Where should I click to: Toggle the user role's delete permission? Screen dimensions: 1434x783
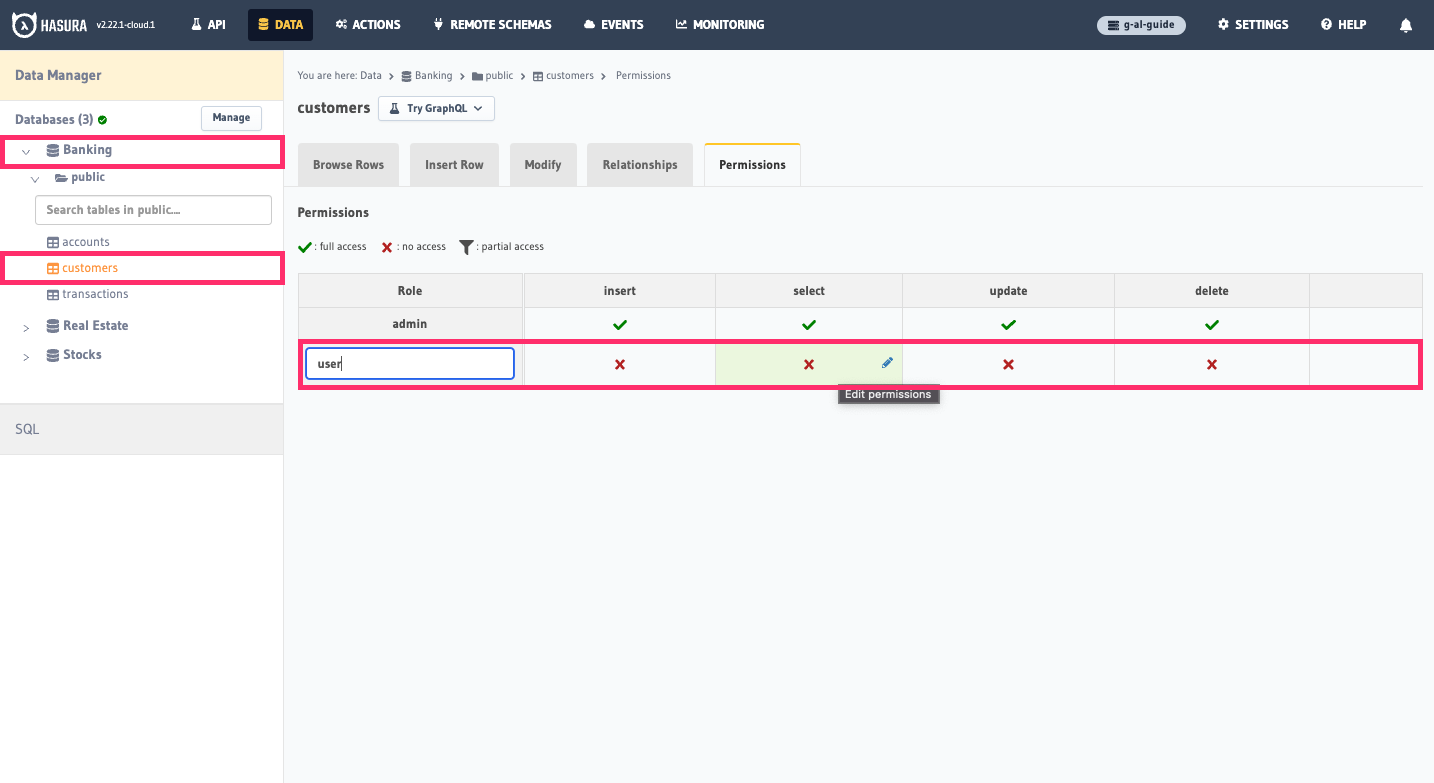click(1211, 363)
